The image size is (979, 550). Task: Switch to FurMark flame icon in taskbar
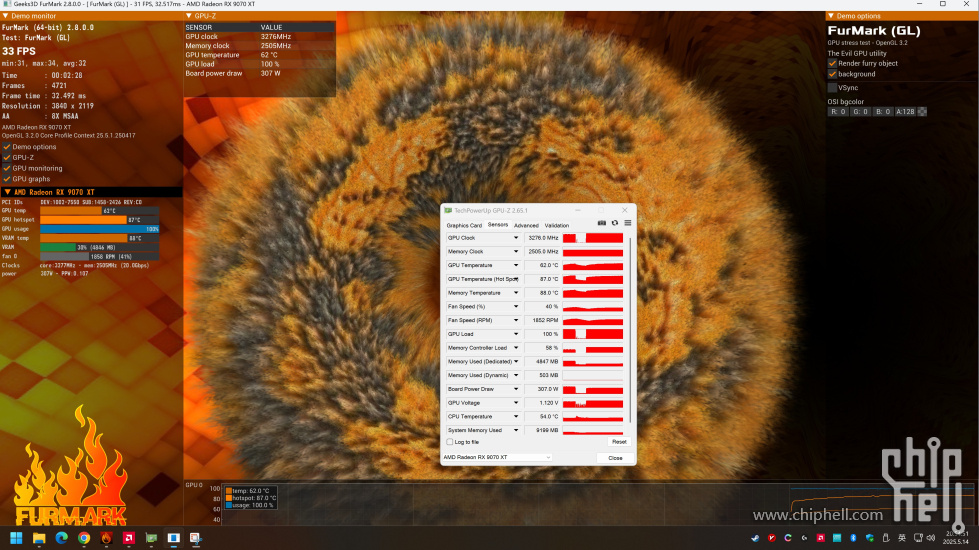106,538
